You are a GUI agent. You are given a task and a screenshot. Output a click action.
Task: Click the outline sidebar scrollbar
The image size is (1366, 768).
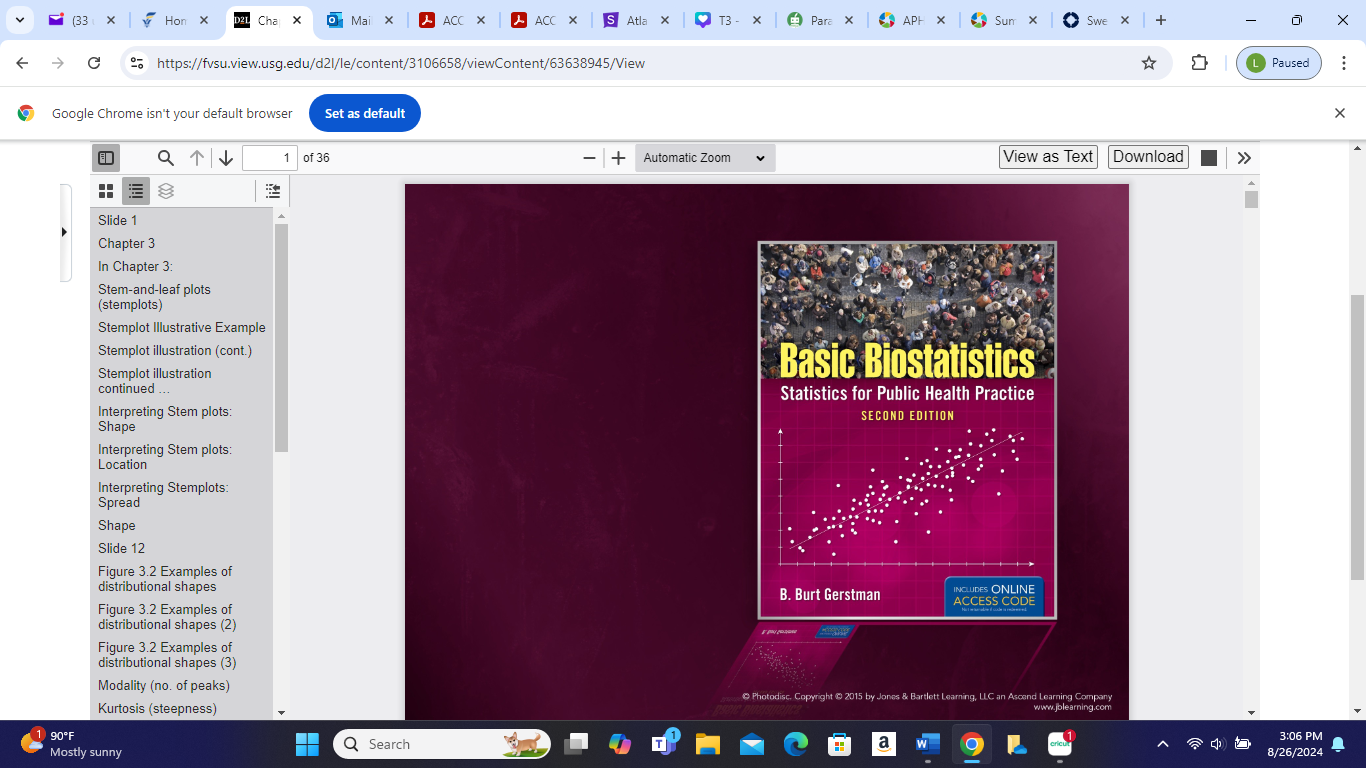point(281,337)
